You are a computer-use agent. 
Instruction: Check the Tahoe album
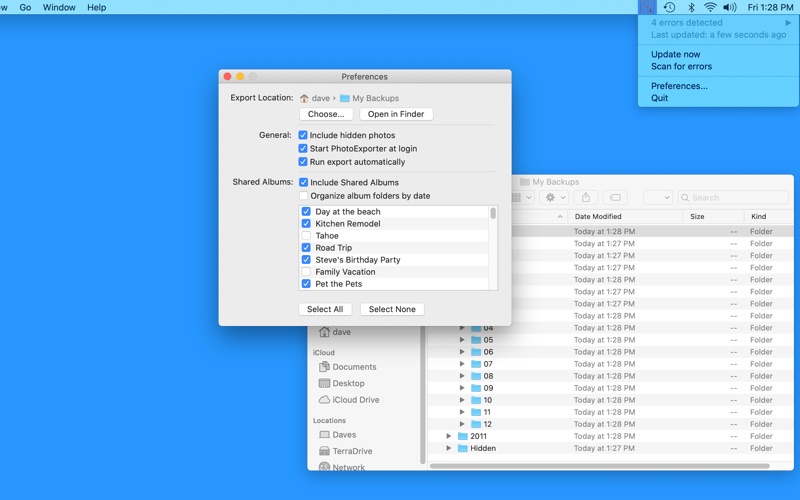click(306, 236)
